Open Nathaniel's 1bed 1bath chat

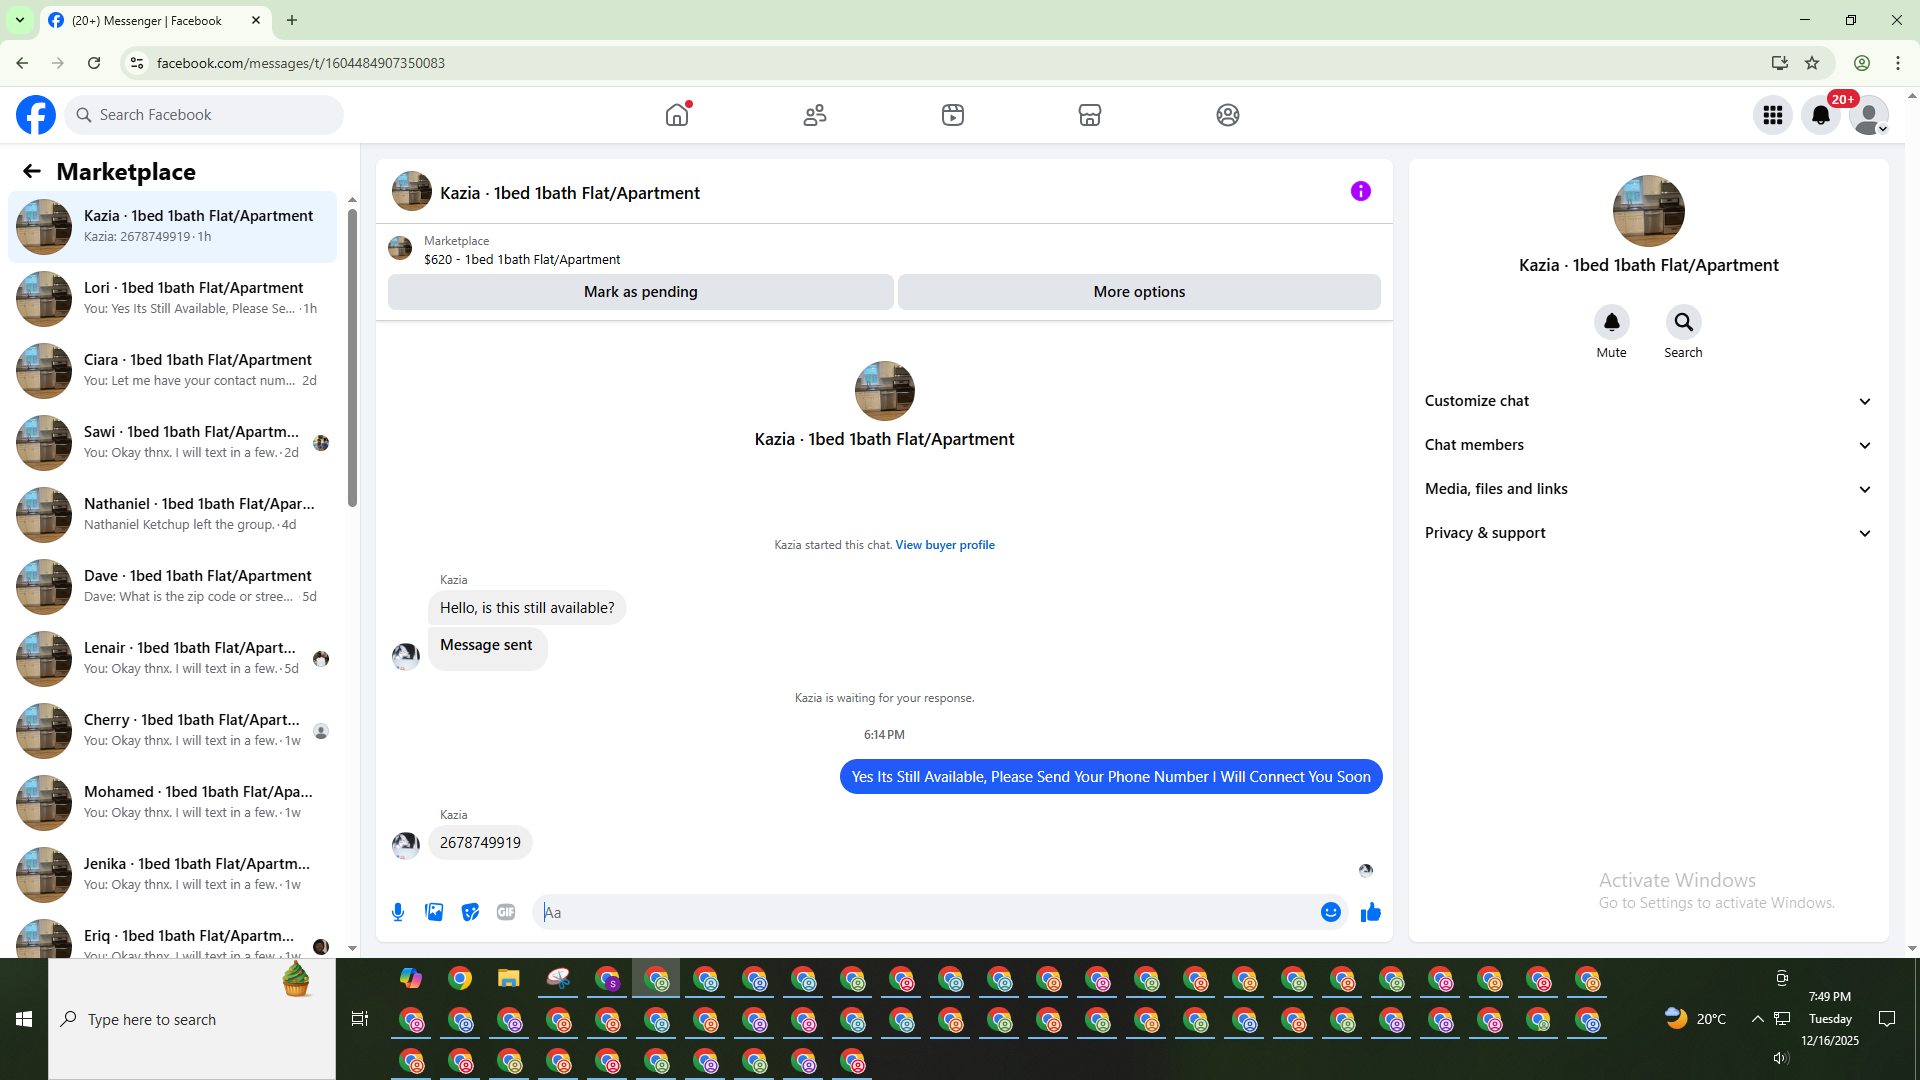(172, 514)
